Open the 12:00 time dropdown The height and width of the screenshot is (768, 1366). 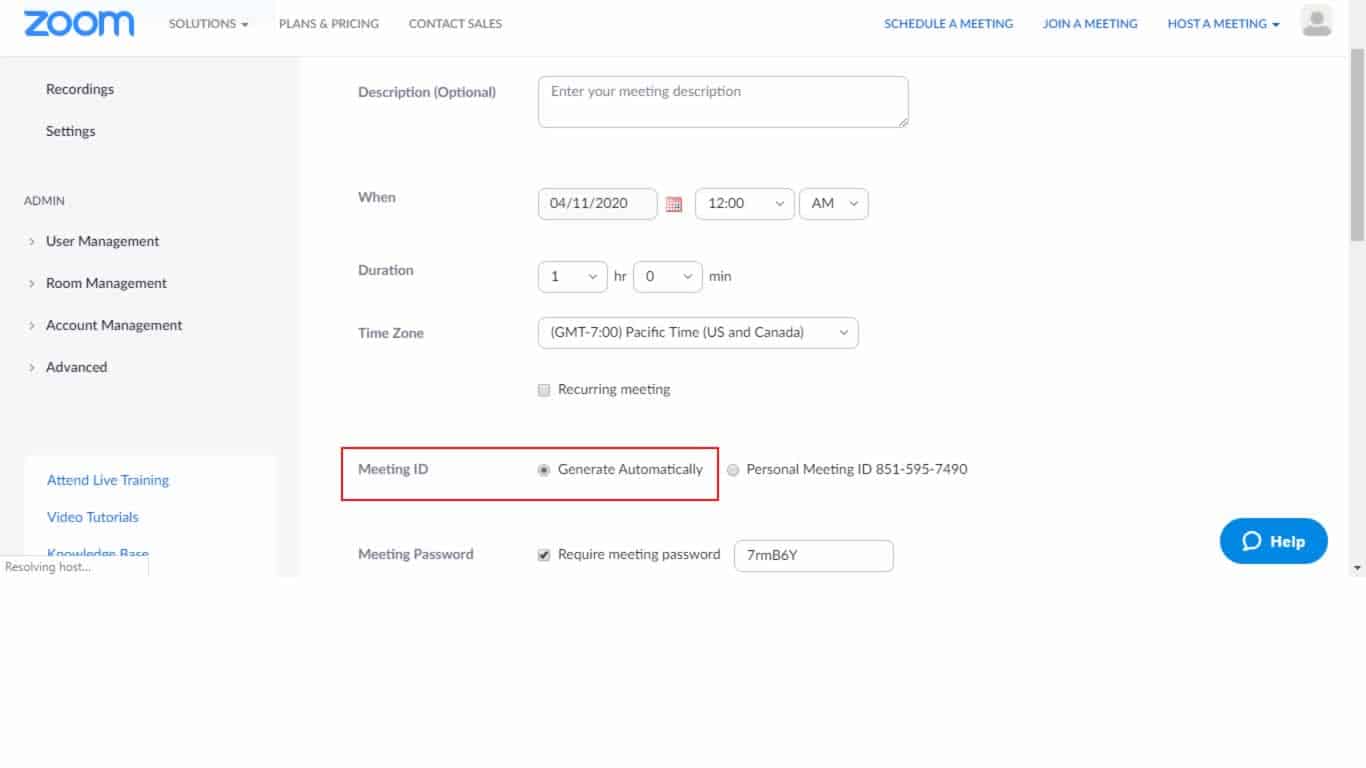click(x=745, y=203)
